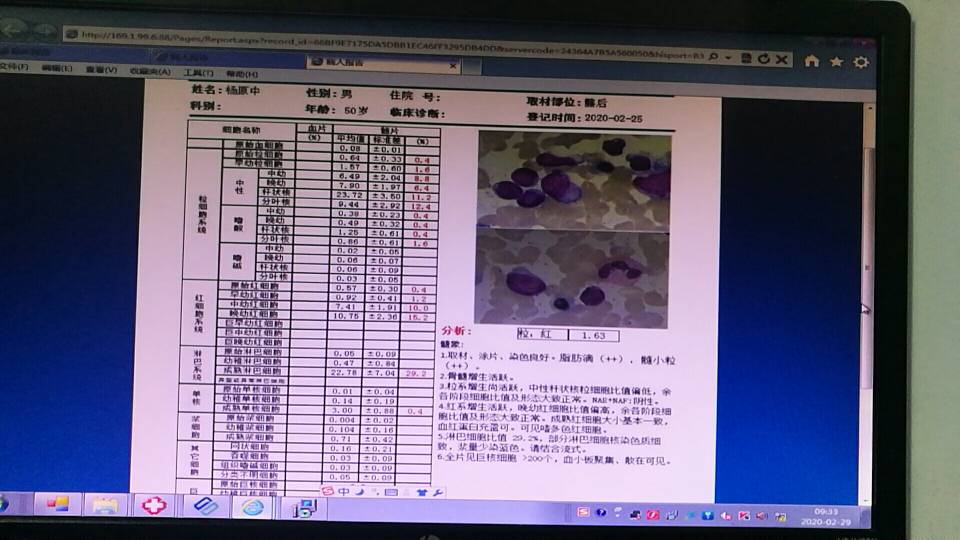The width and height of the screenshot is (960, 540).
Task: Click the 2.骨髓增生活跃 analysis line
Action: tap(478, 377)
